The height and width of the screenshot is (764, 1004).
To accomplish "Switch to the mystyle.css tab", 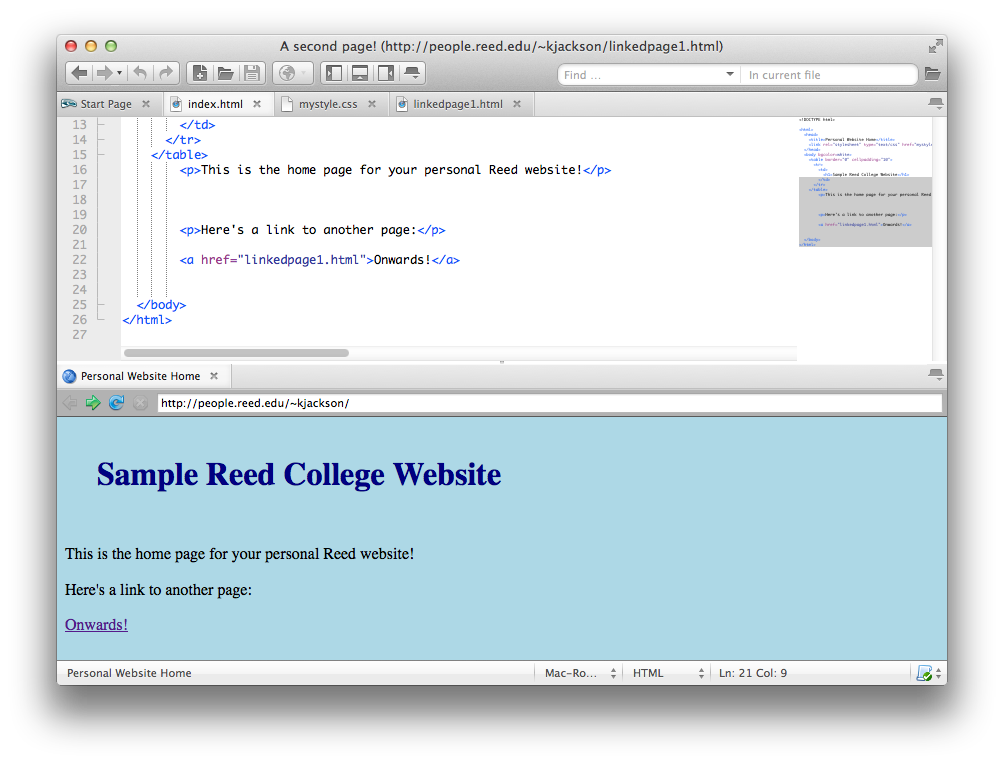I will click(x=327, y=104).
